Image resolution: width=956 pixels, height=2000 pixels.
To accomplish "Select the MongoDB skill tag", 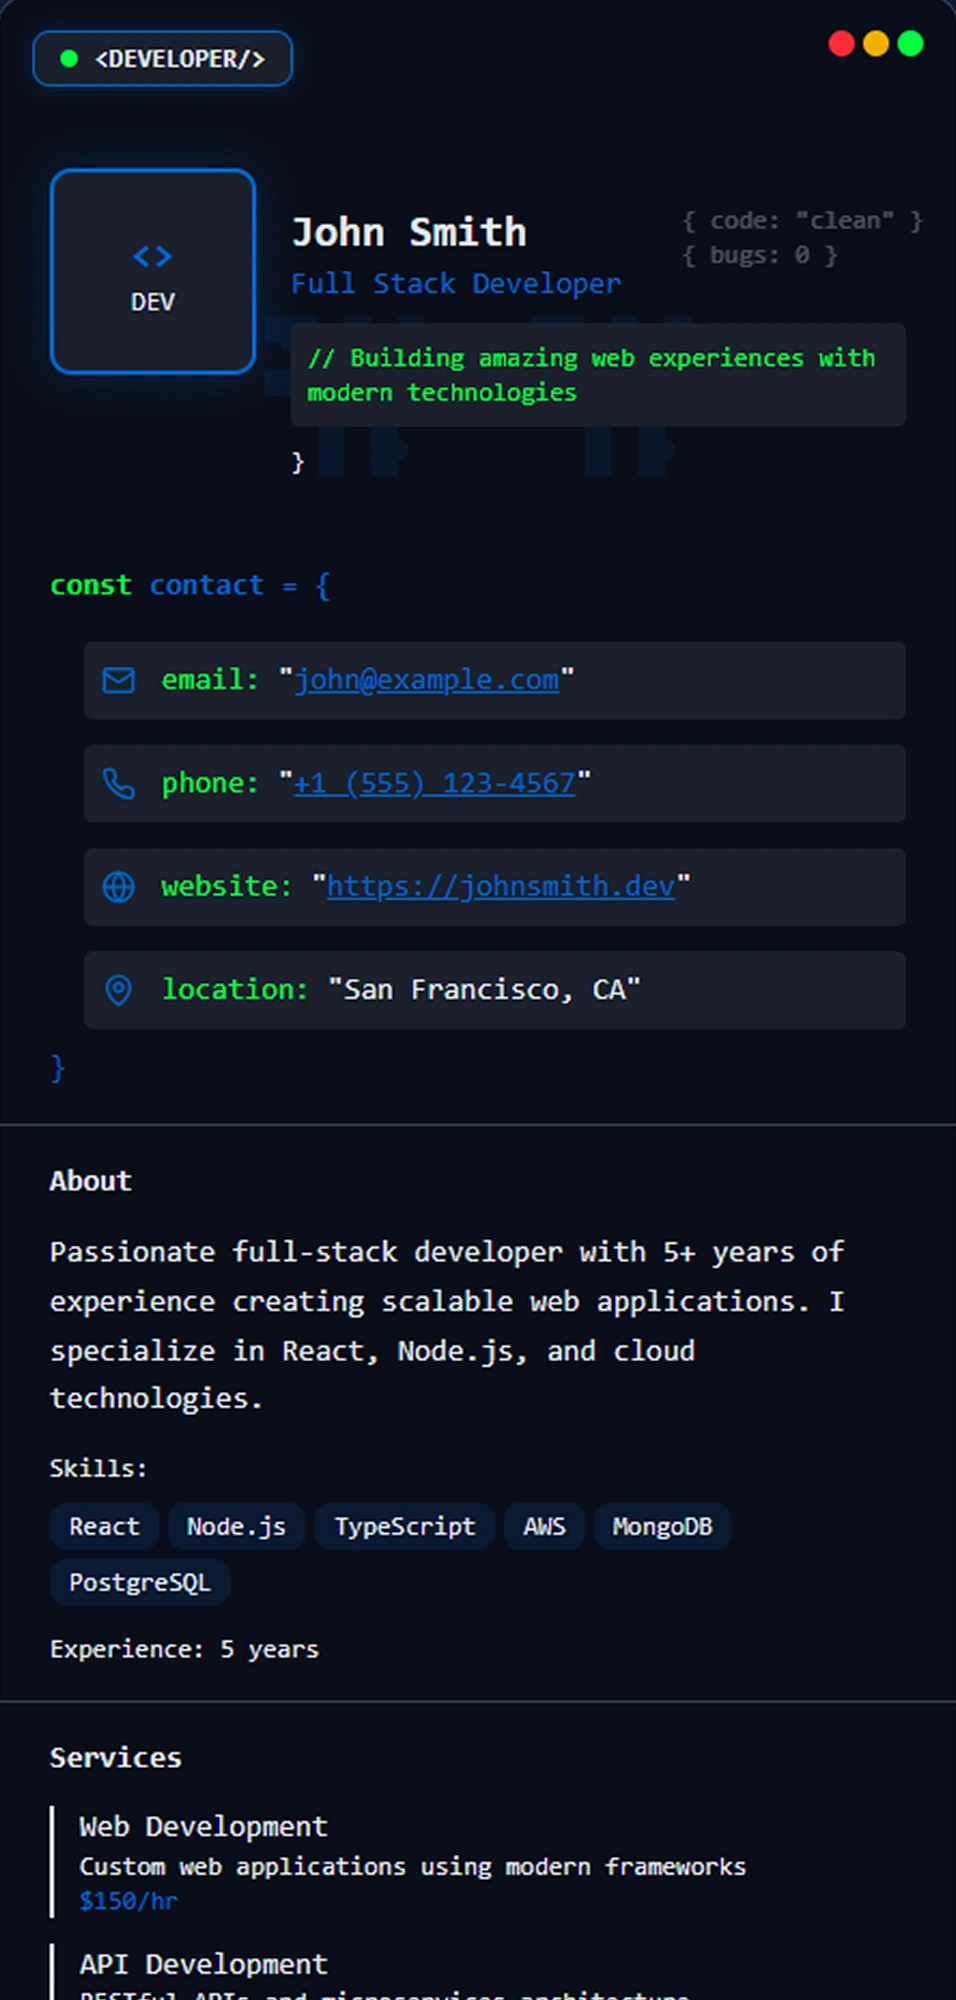I will click(662, 1526).
